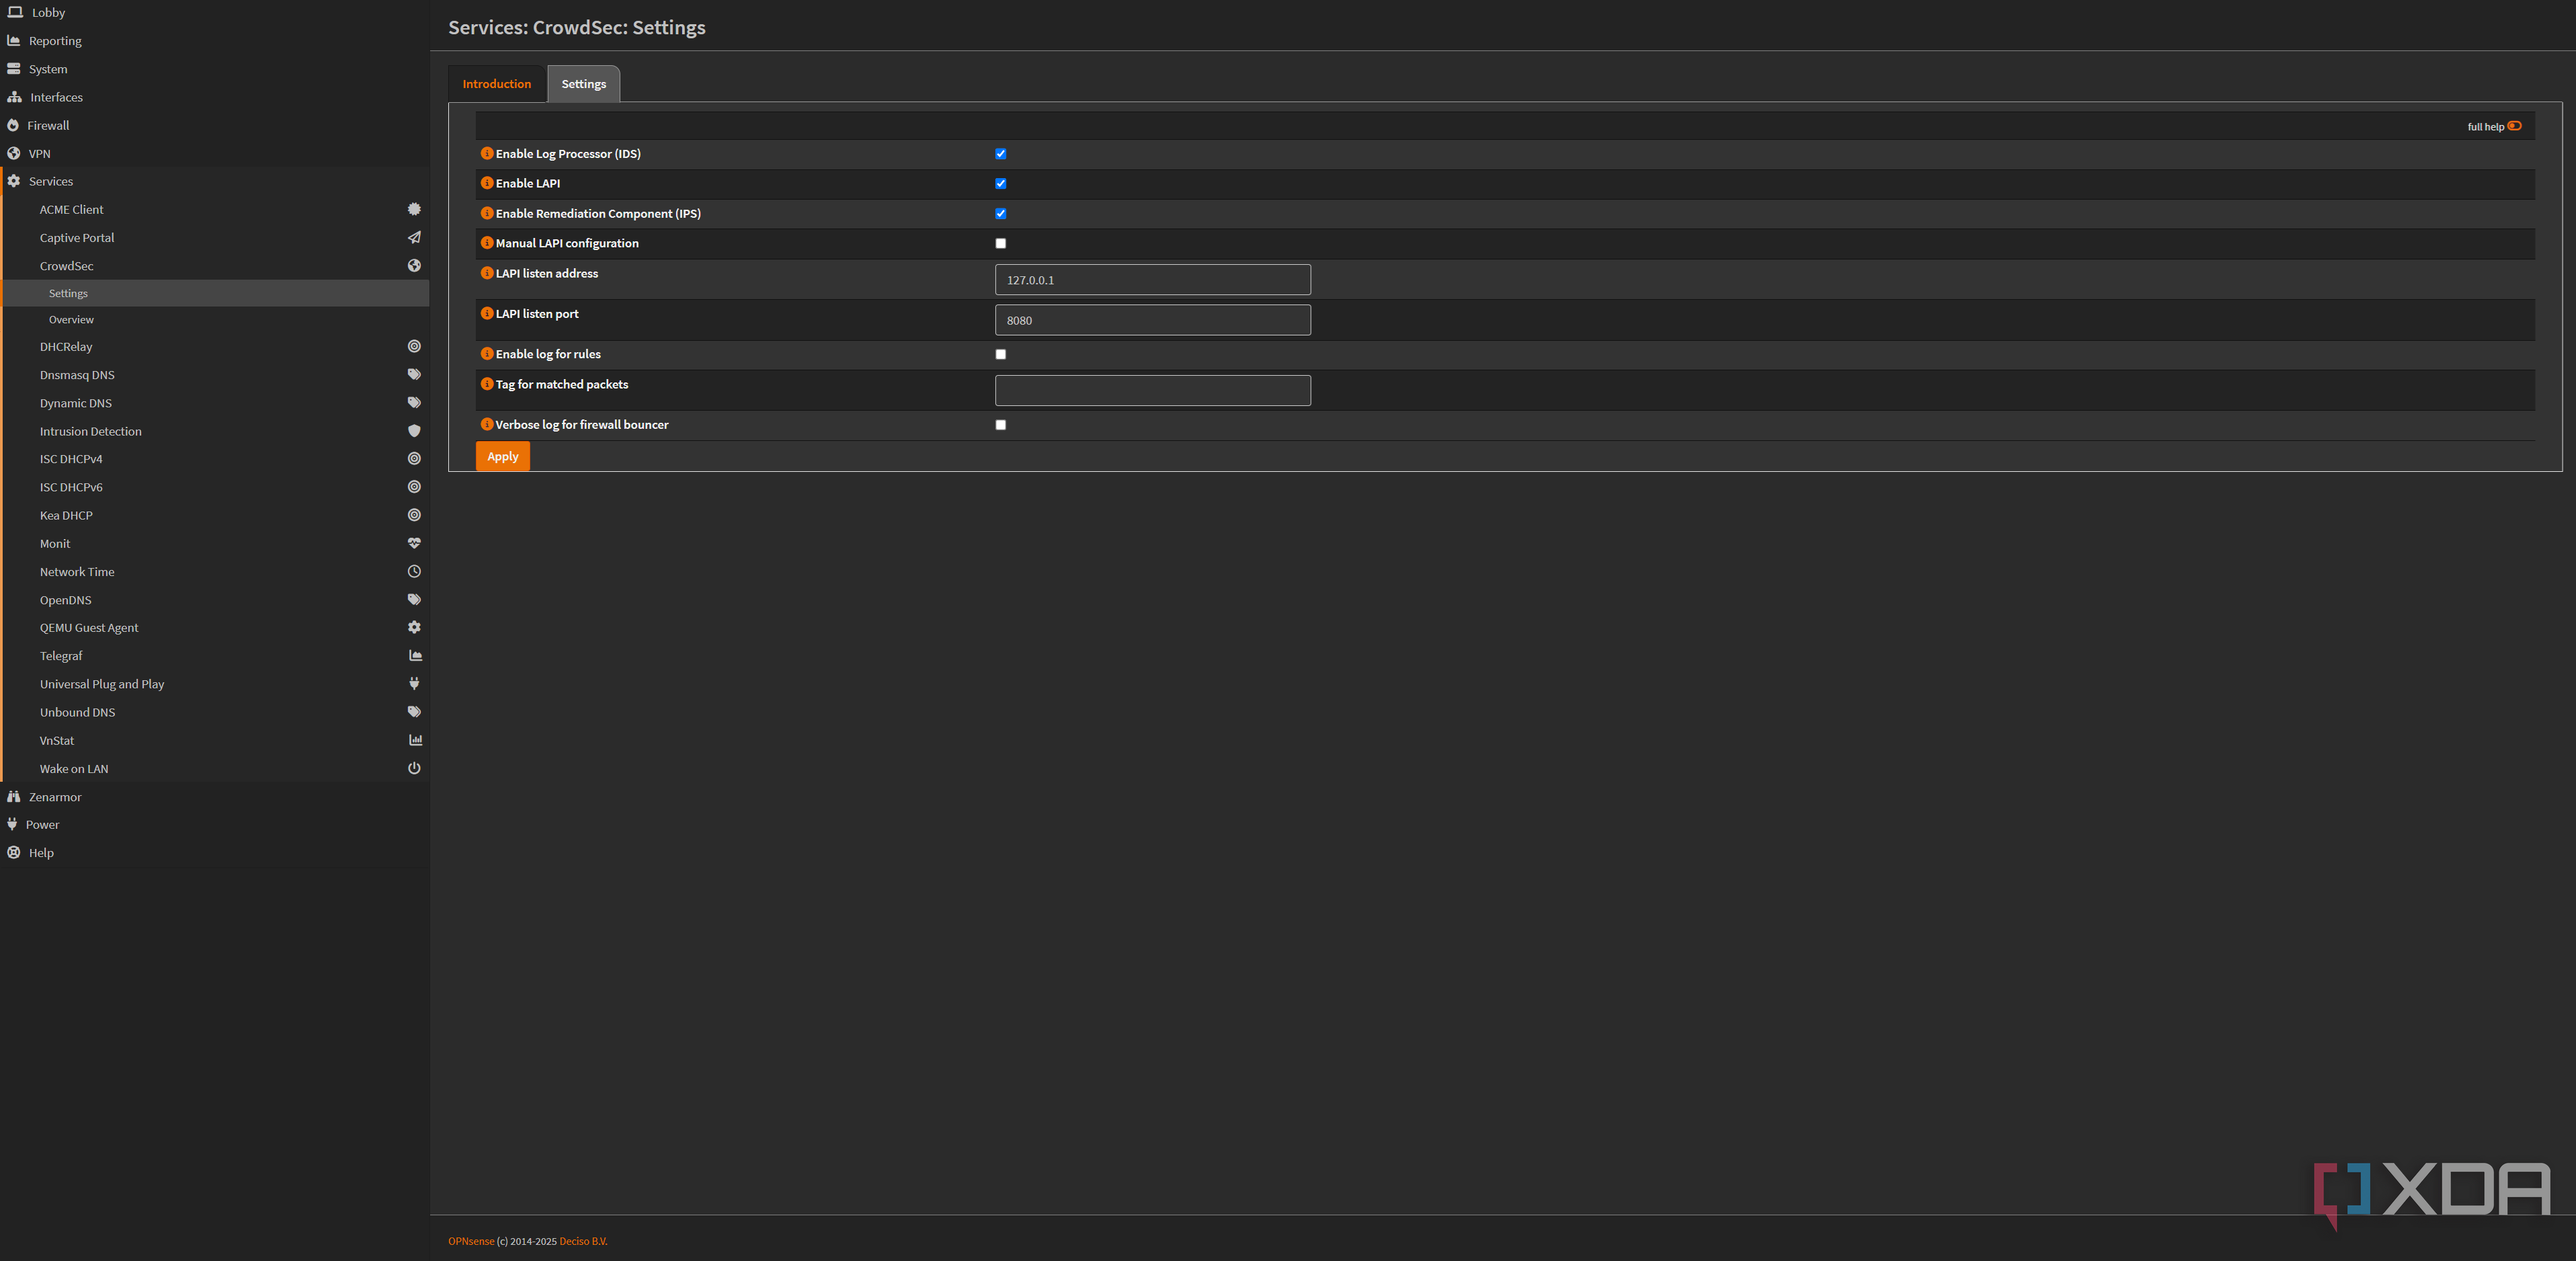Open the Deciso B.V. footer link

pyautogui.click(x=583, y=1241)
